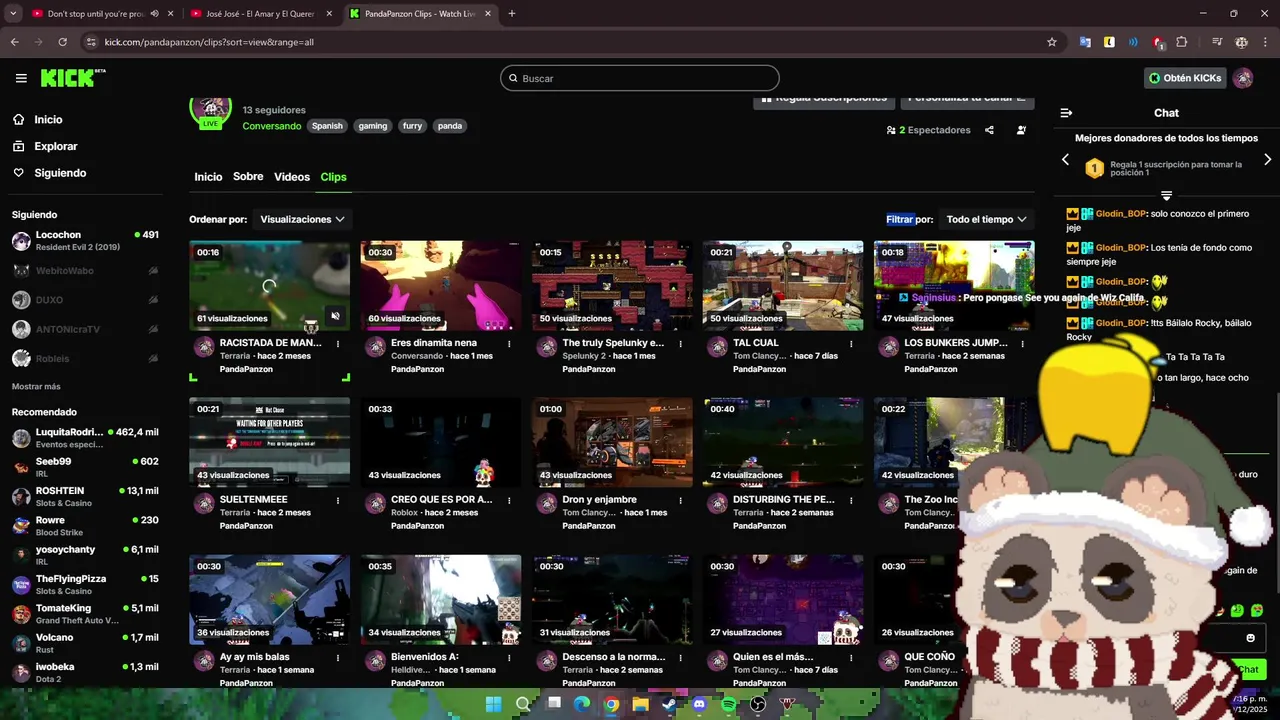1280x720 pixels.
Task: Switch to the Videos channel tab
Action: point(292,177)
